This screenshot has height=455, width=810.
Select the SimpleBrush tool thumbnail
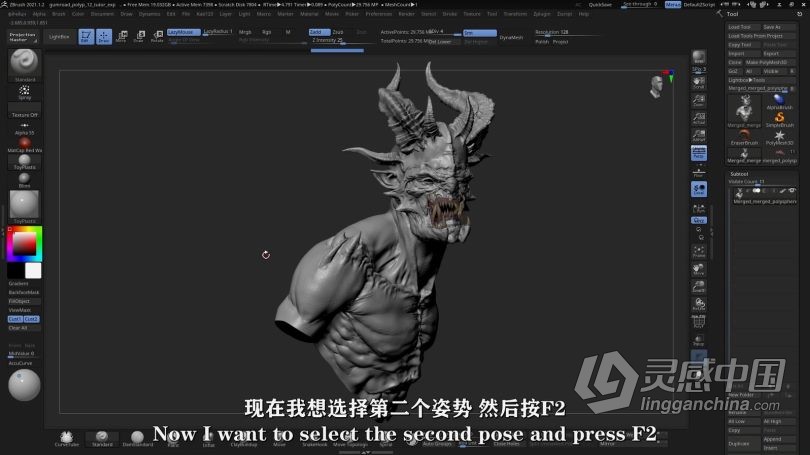(x=779, y=120)
